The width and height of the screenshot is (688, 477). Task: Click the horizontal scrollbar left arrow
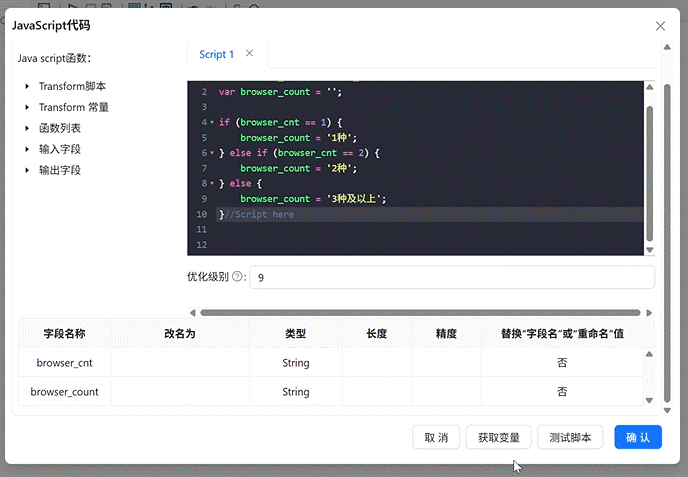pos(192,313)
